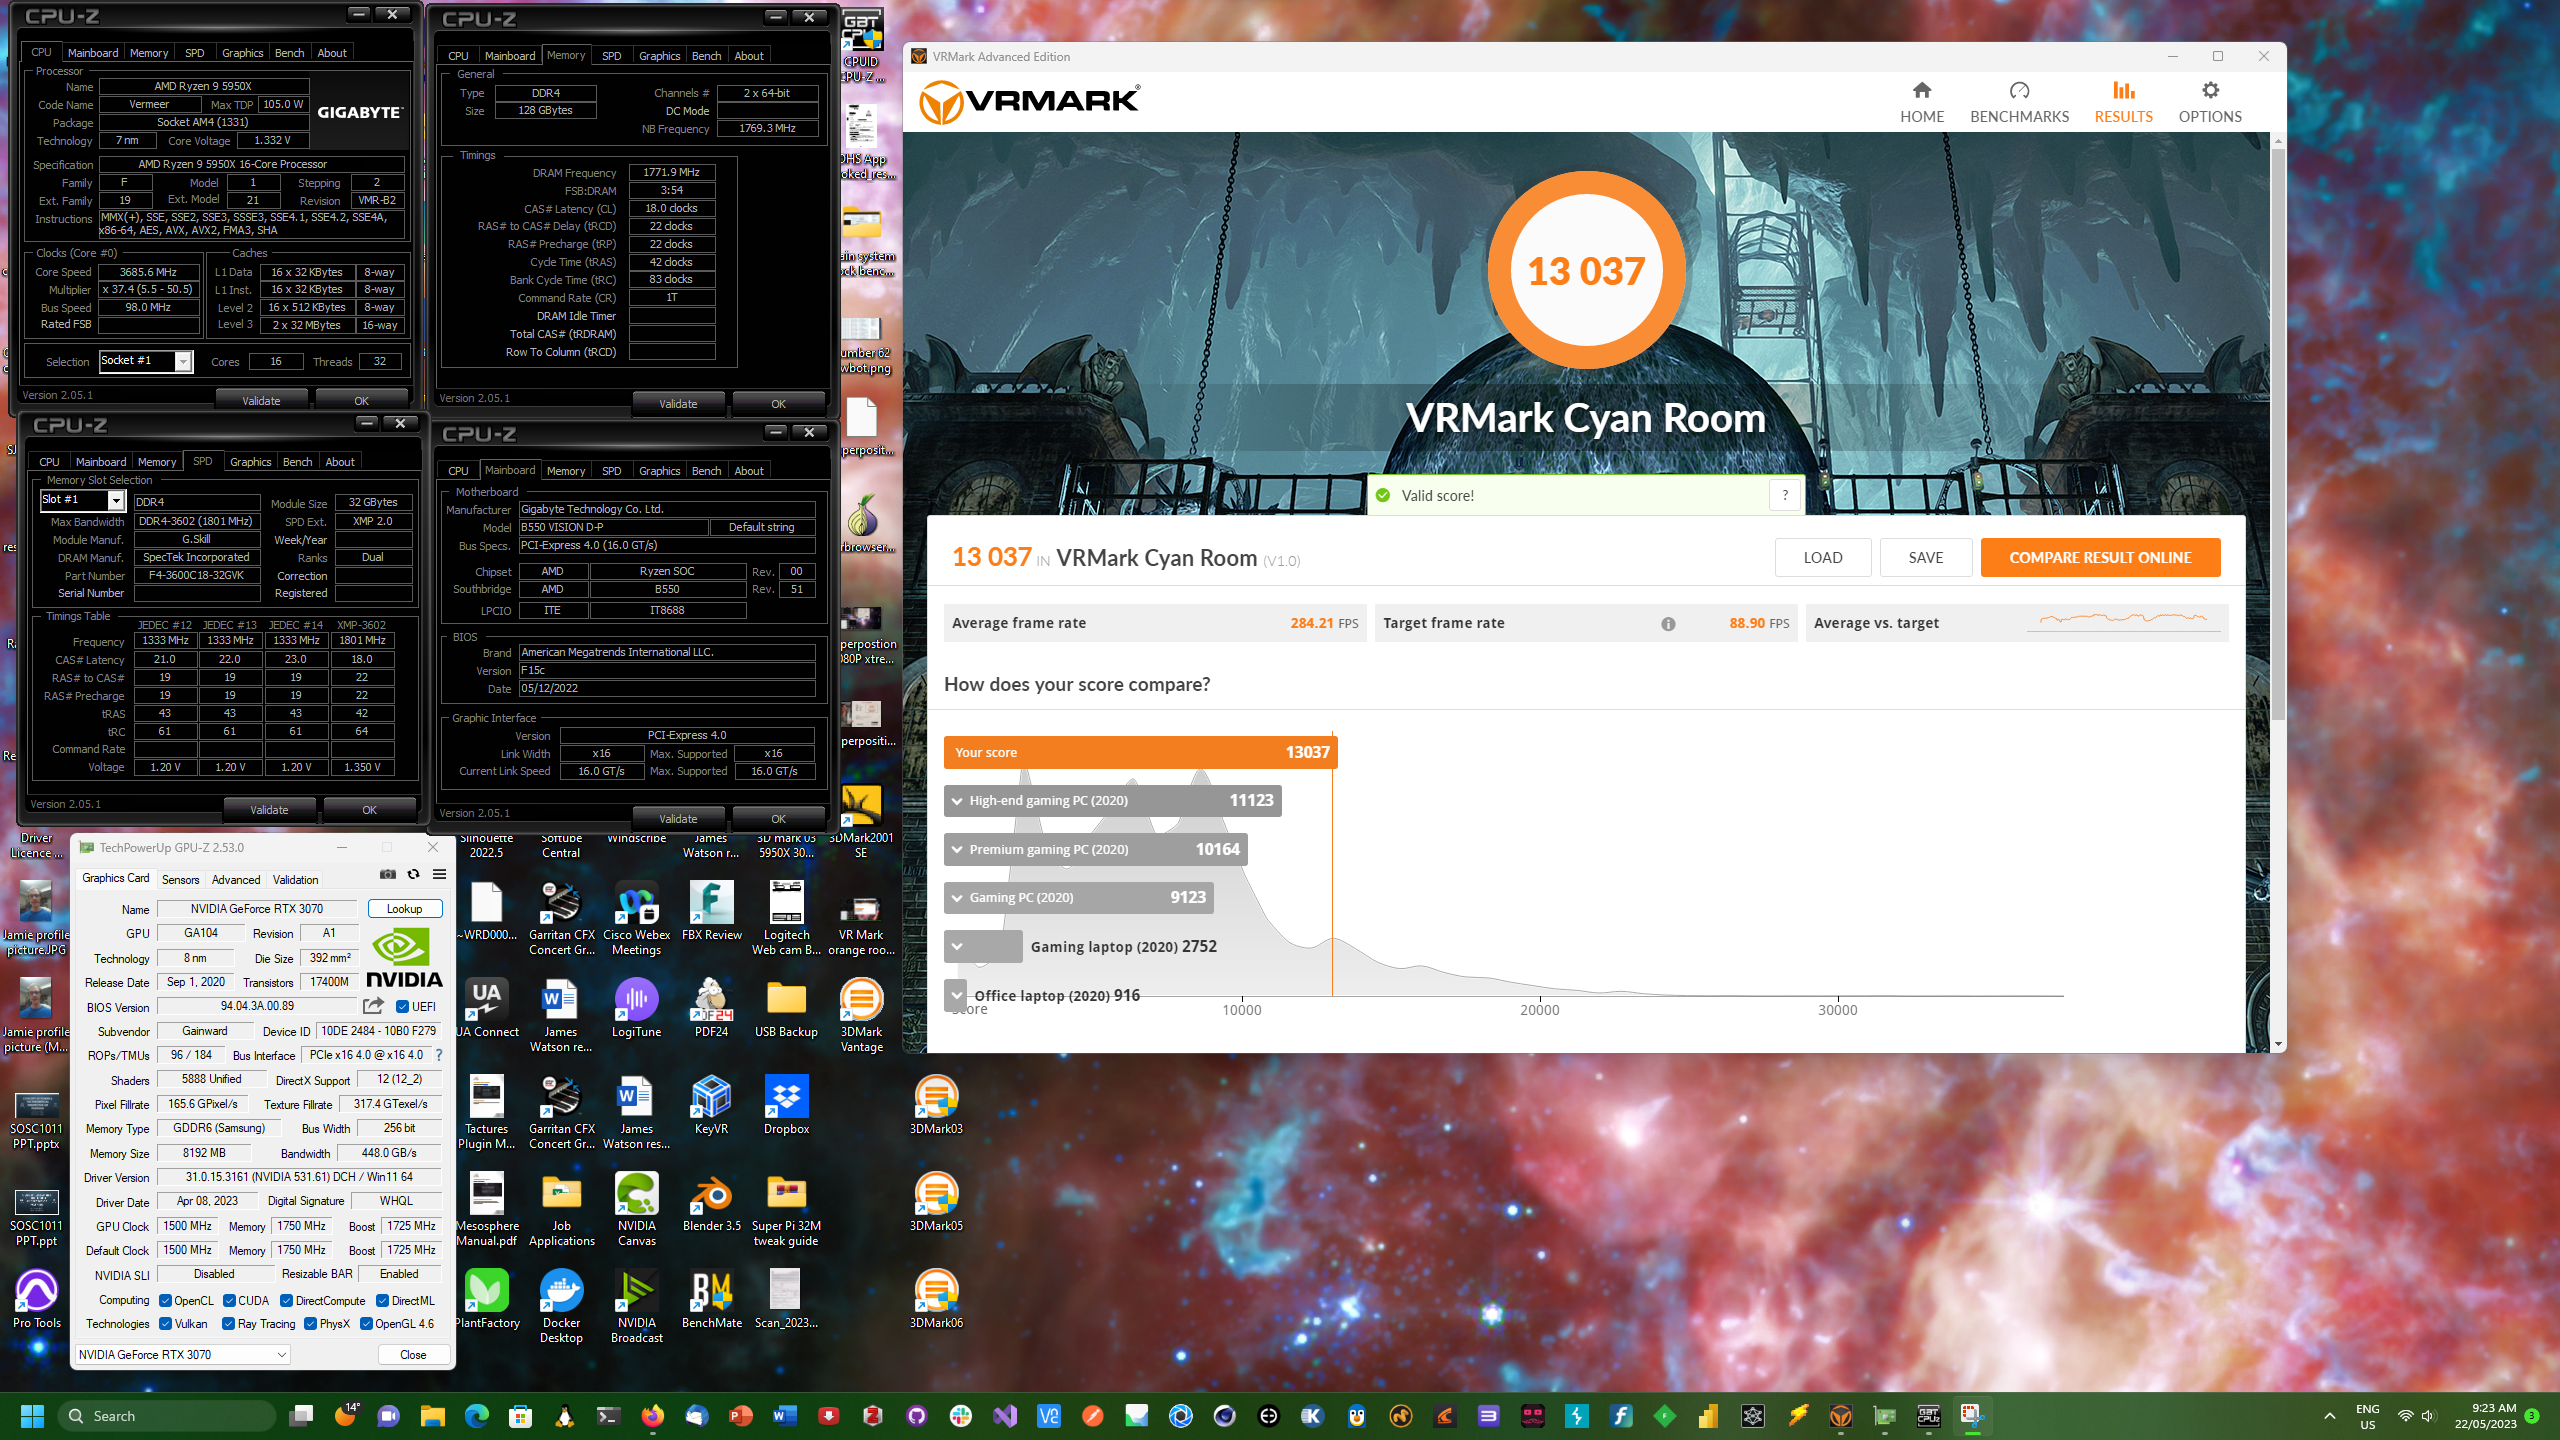
Task: Open the Dropbox desktop shortcut
Action: 786,1105
